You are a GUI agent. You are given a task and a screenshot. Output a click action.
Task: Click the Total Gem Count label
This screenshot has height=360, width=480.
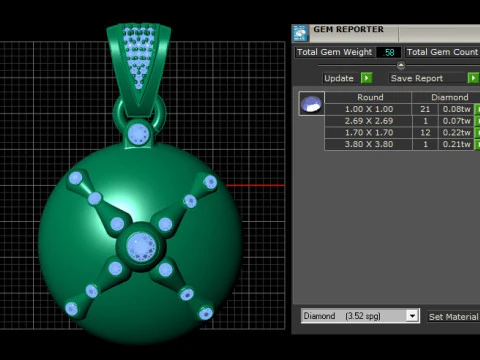pos(442,52)
